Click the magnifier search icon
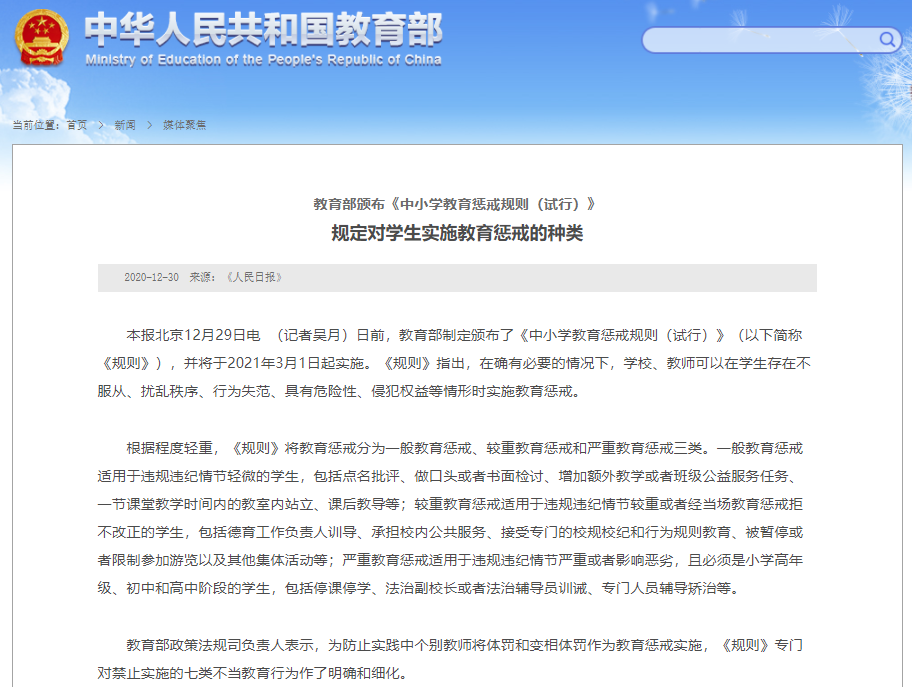Viewport: 912px width, 687px height. (887, 40)
